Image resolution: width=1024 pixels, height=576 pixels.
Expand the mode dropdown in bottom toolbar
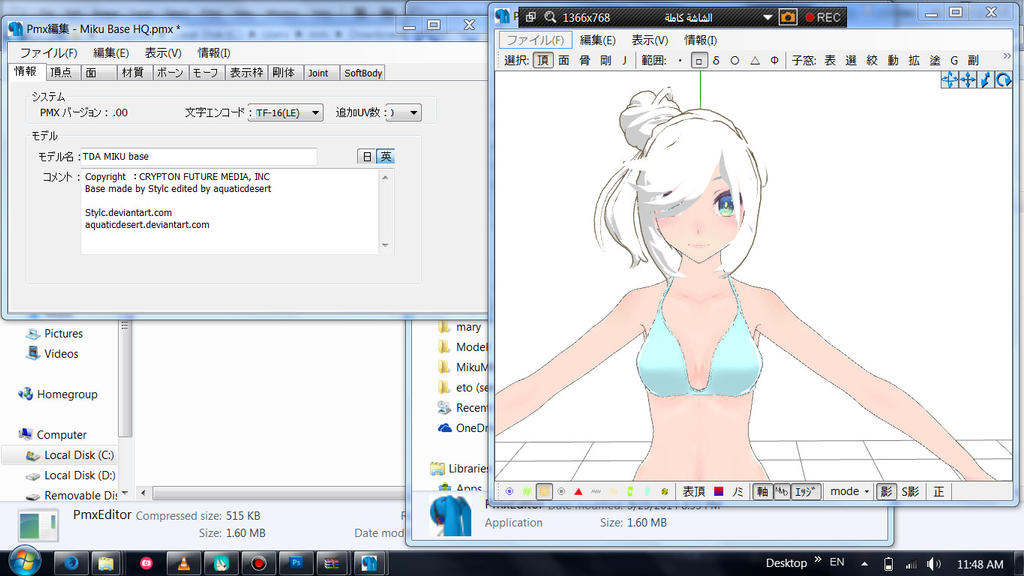(x=850, y=491)
